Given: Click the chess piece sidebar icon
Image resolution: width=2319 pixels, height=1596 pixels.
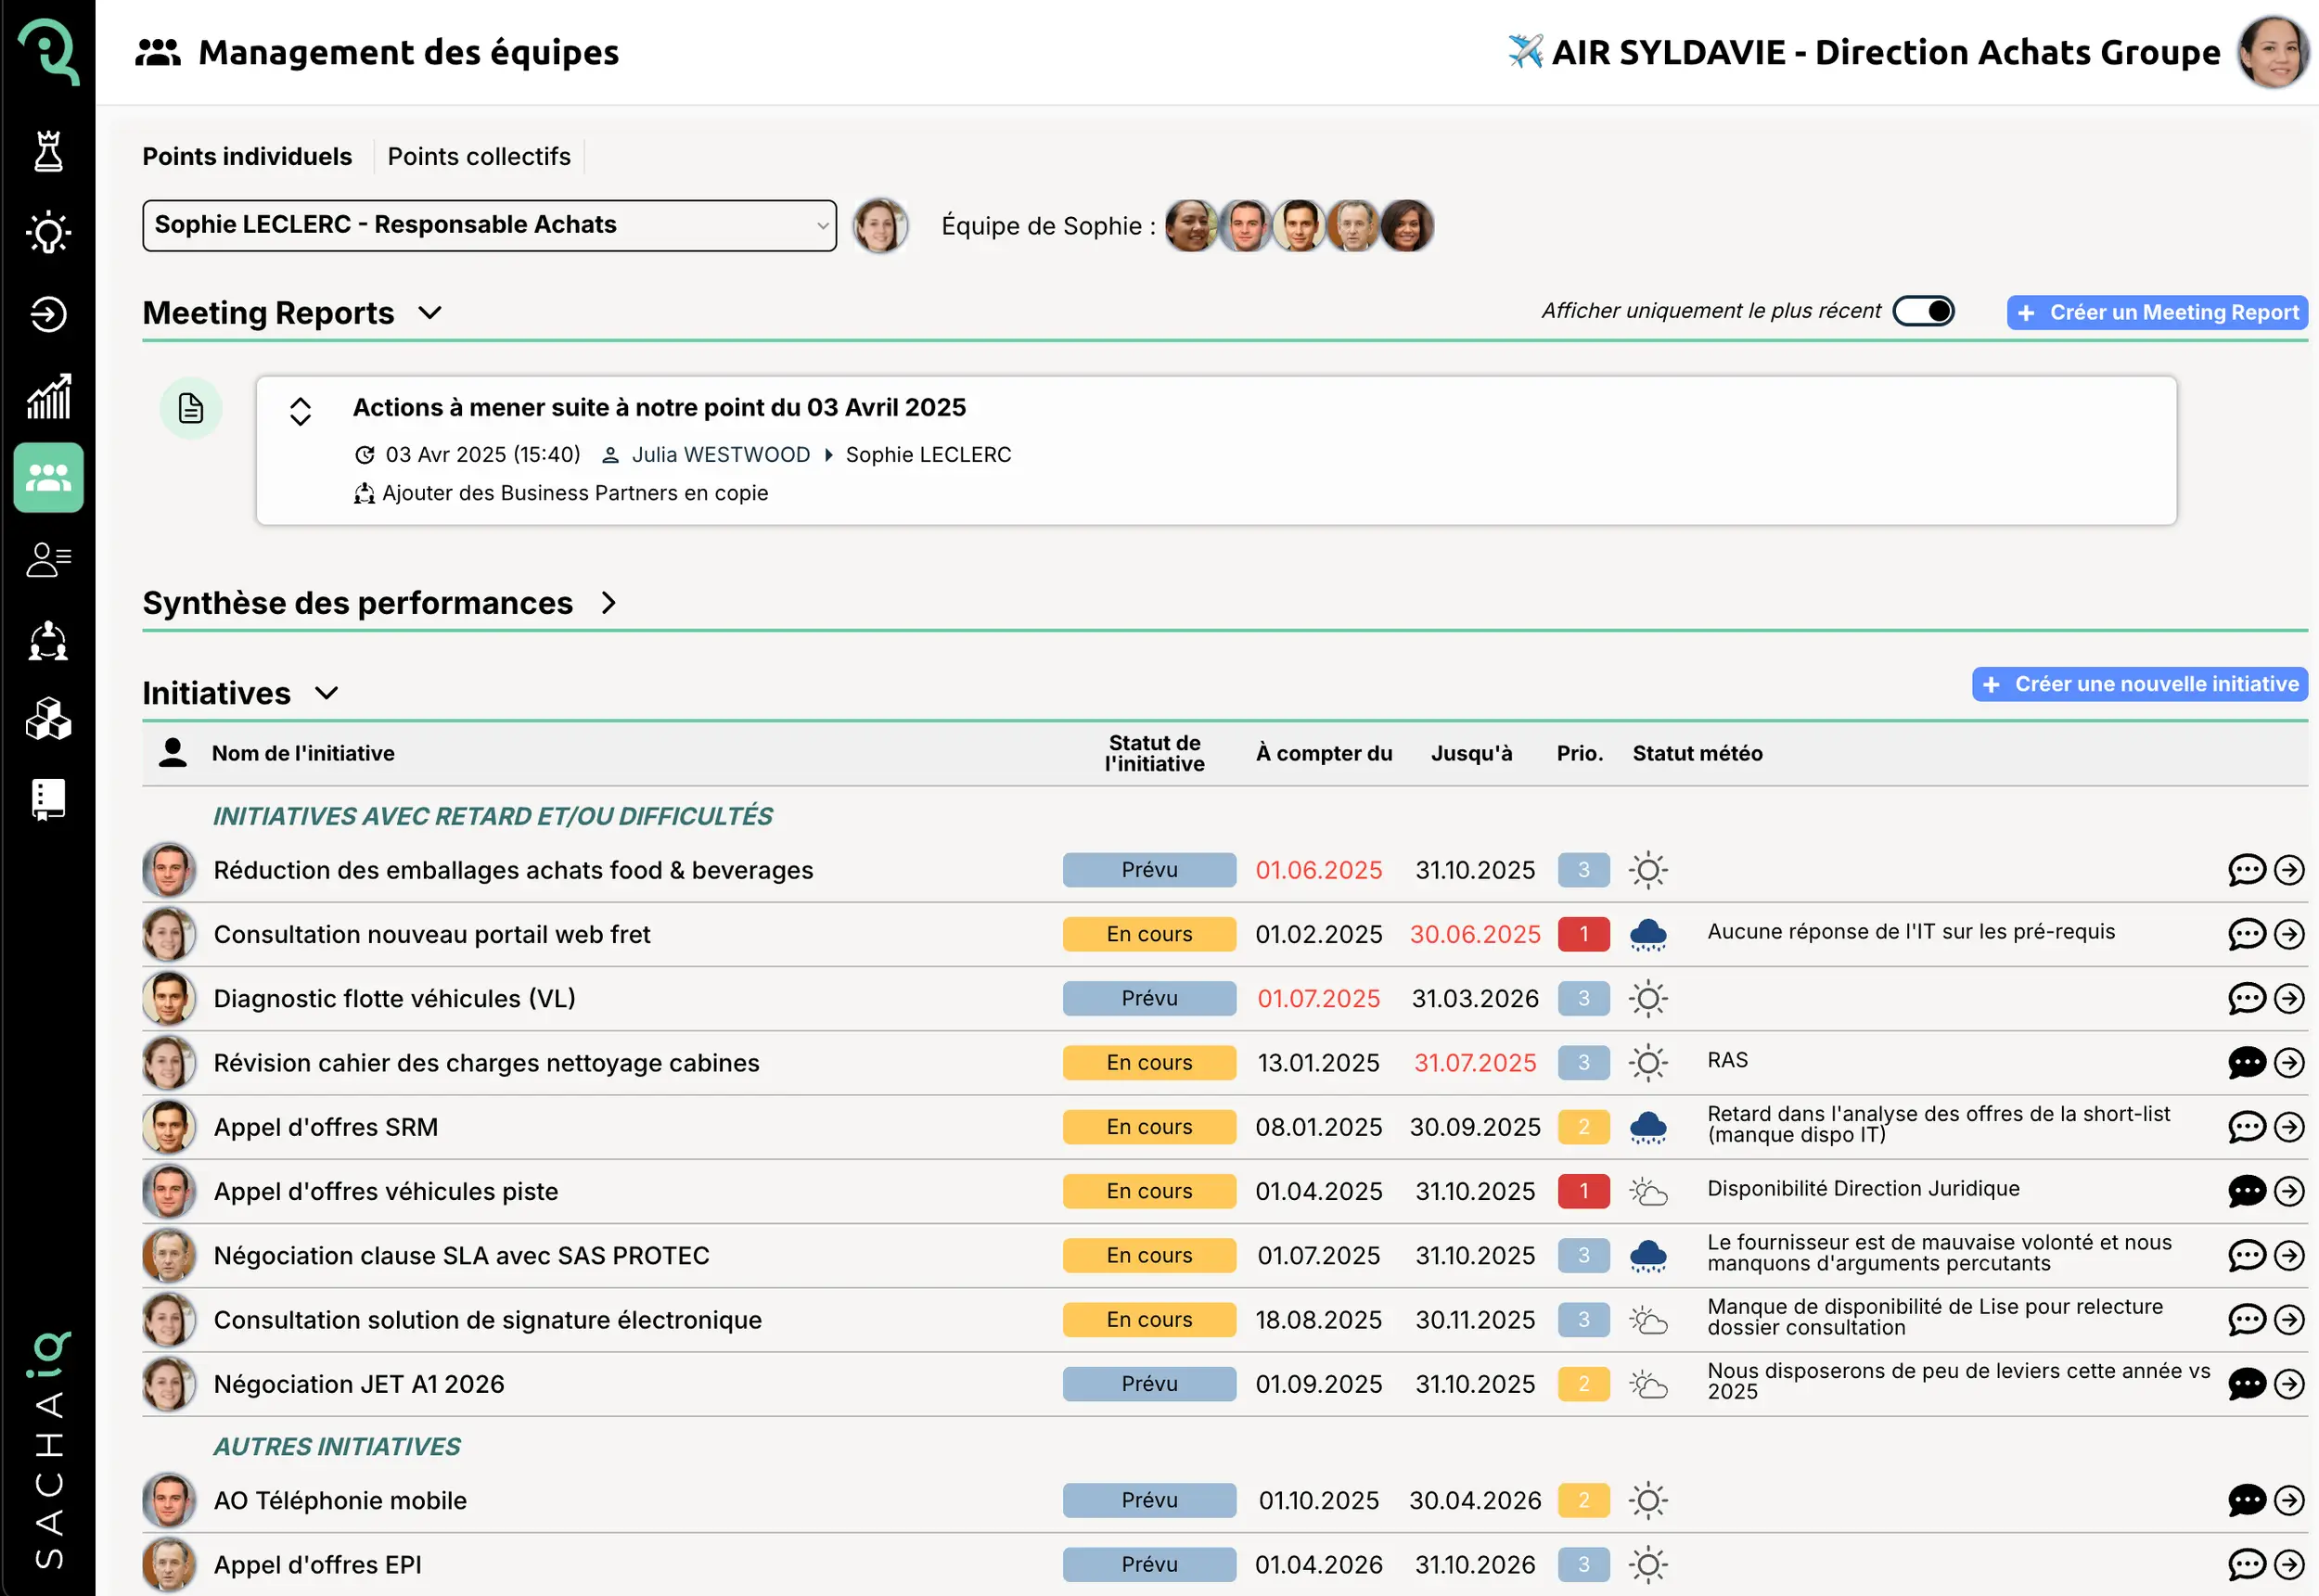Looking at the screenshot, I should click(48, 152).
